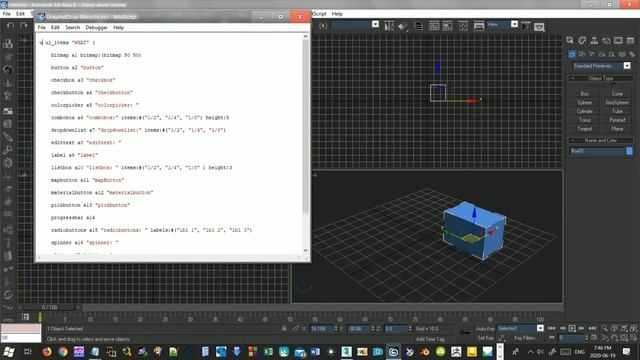640x360 pixels.
Task: Open the Edit menu in MAXScript editor
Action: click(55, 27)
